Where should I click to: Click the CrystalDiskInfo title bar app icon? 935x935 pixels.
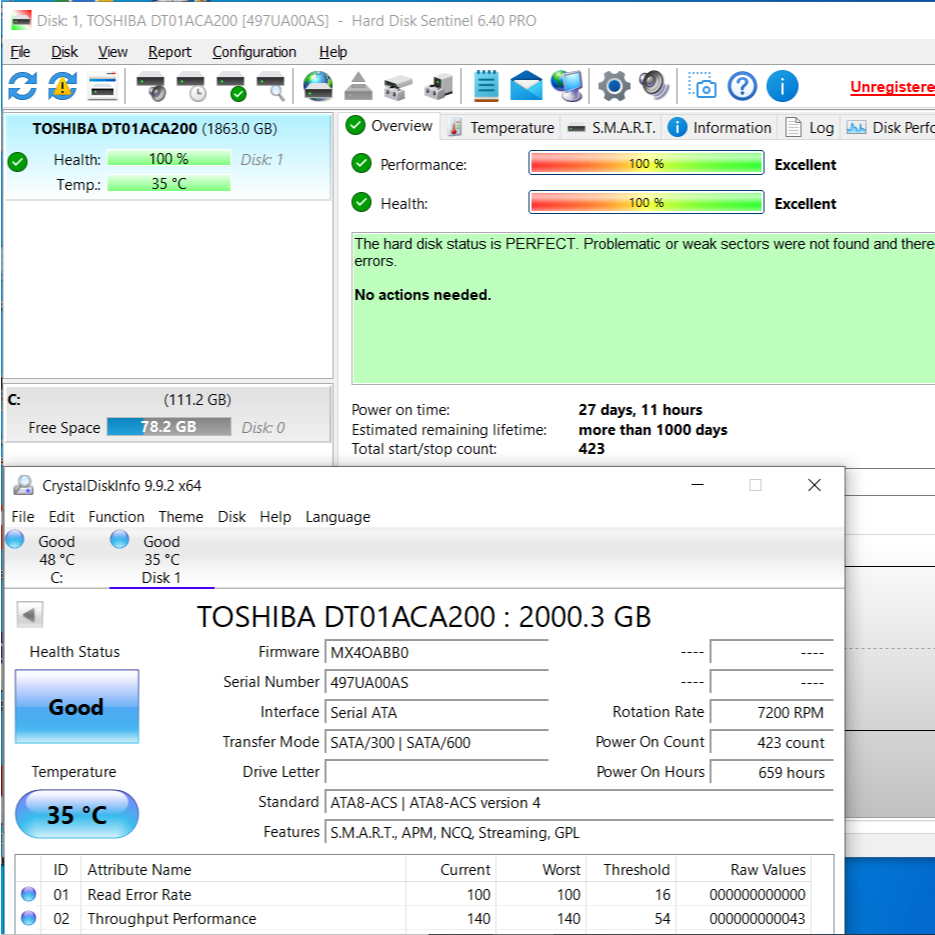24,485
